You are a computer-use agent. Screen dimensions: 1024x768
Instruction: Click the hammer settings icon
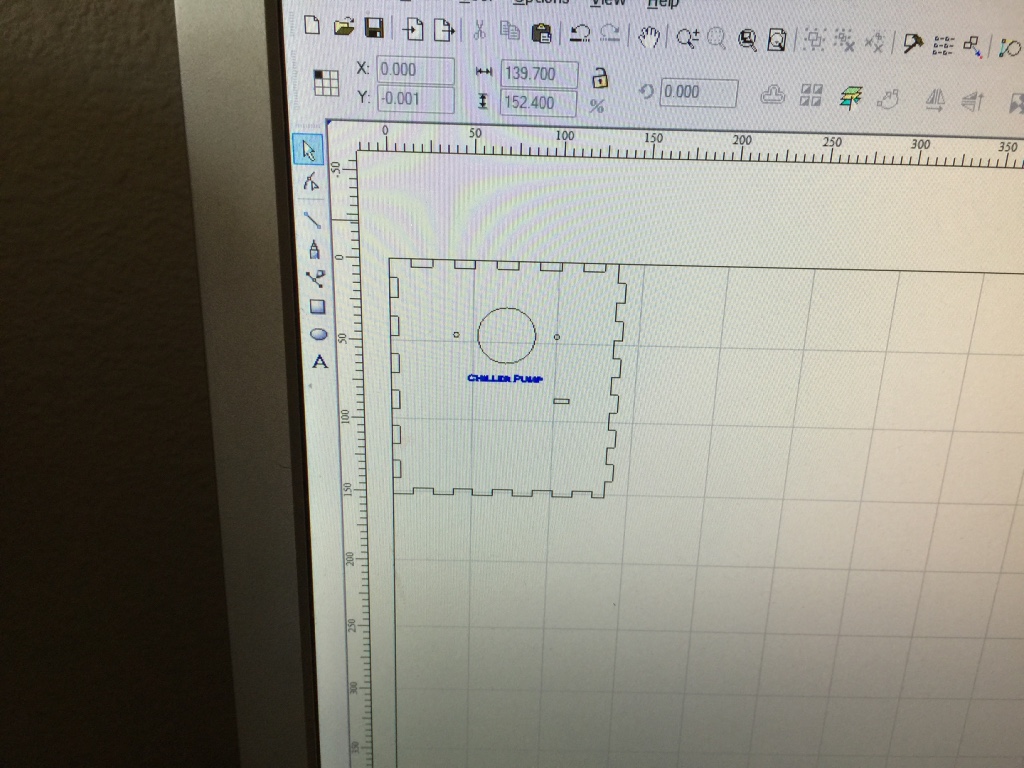click(912, 44)
